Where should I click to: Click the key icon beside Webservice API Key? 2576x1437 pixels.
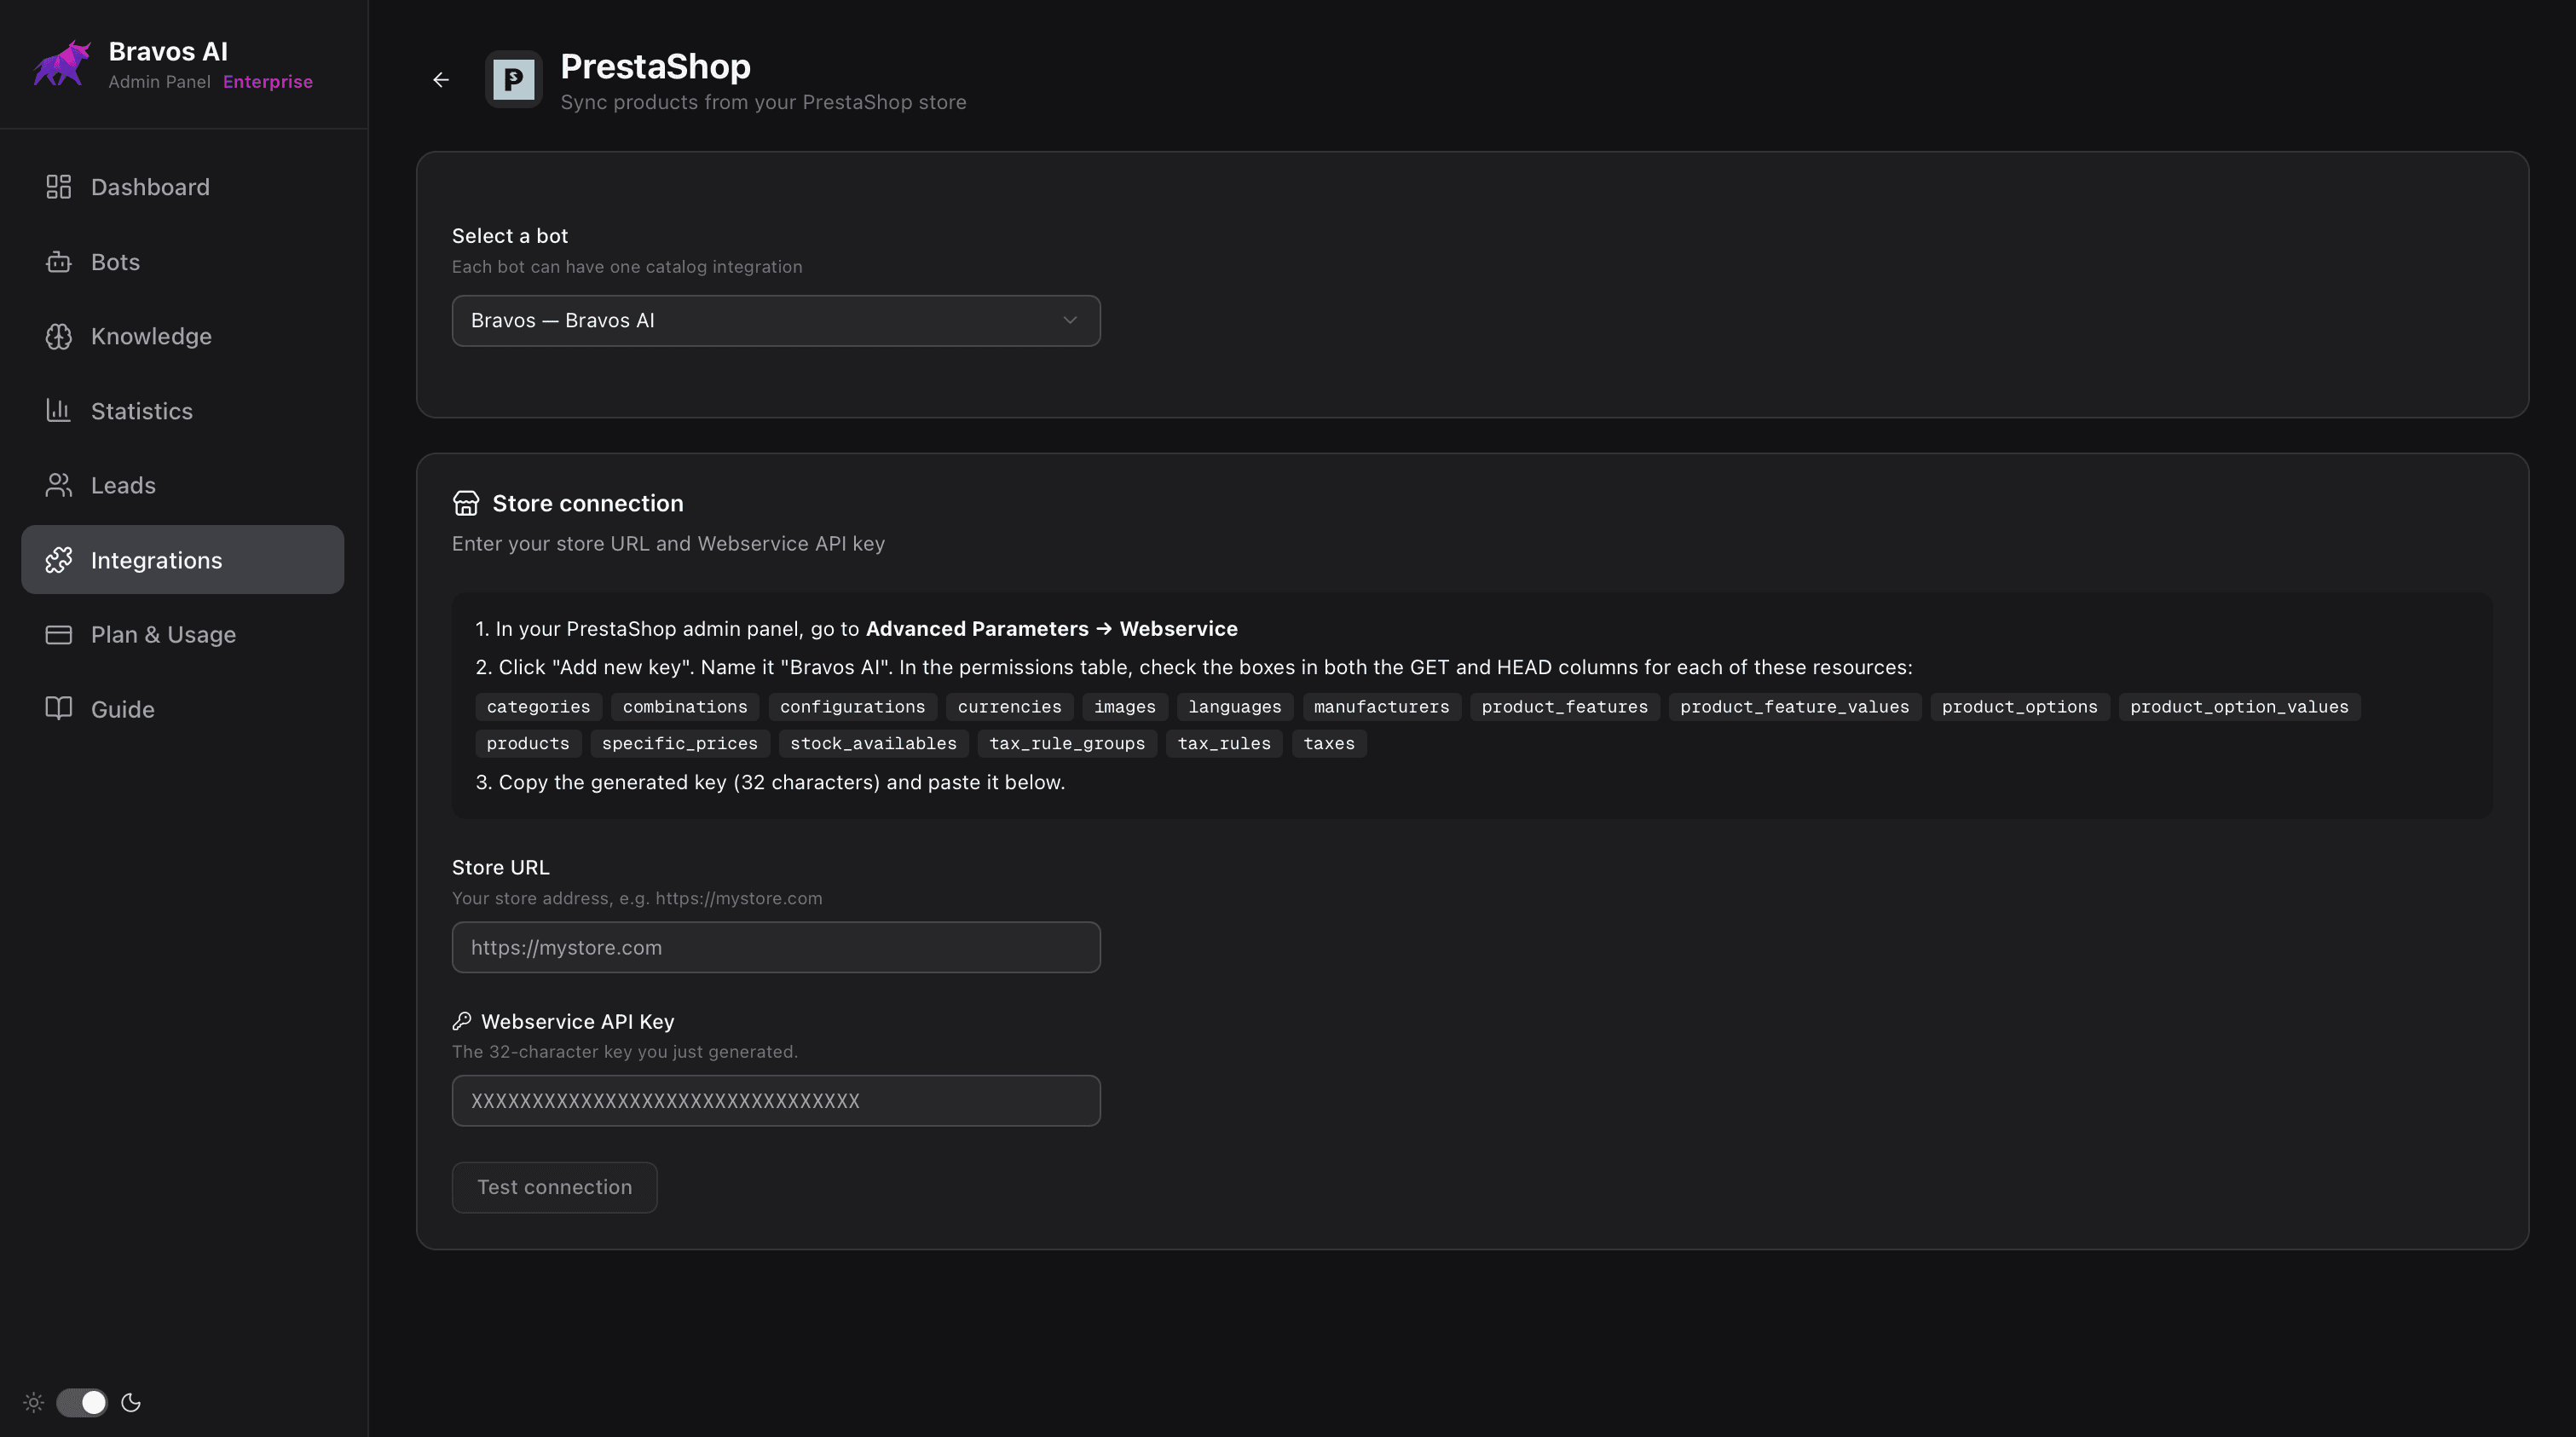(x=462, y=1021)
